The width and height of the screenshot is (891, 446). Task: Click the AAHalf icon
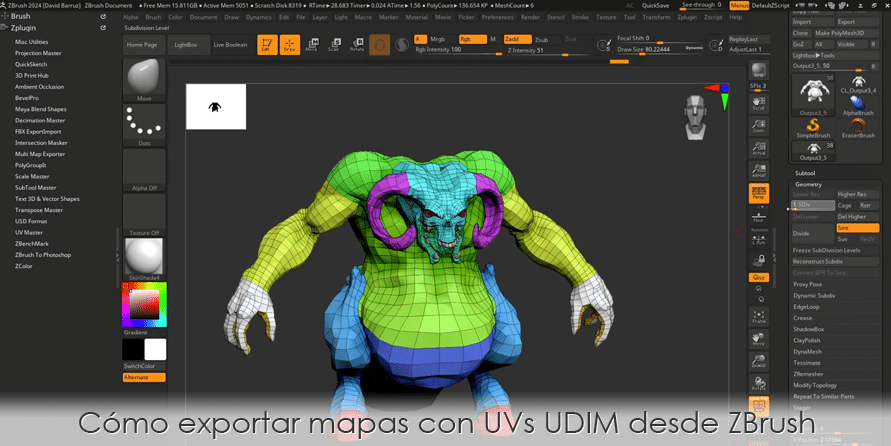point(759,170)
